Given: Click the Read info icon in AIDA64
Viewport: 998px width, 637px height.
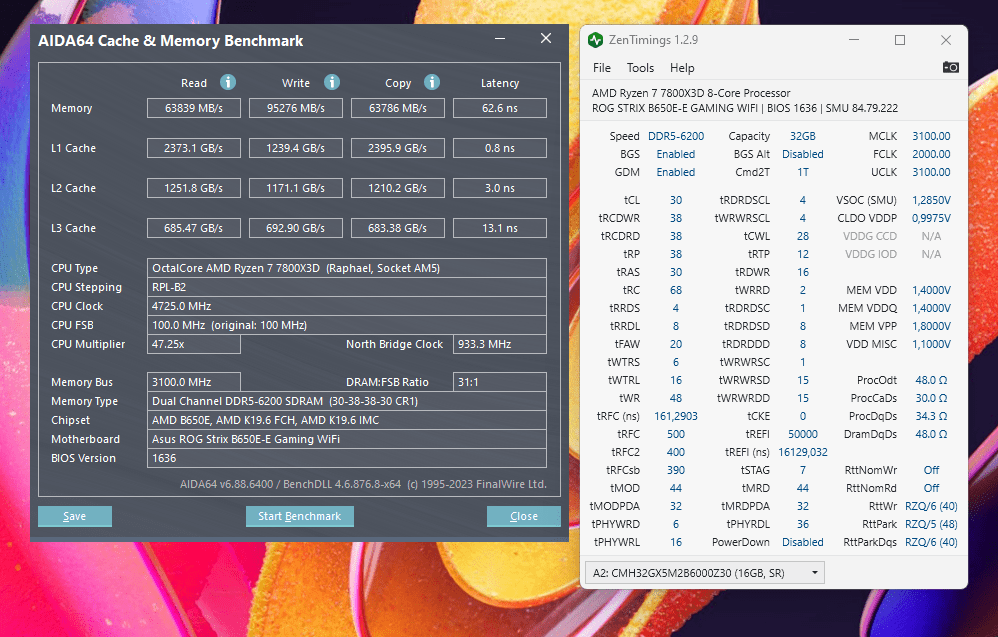Looking at the screenshot, I should point(228,82).
